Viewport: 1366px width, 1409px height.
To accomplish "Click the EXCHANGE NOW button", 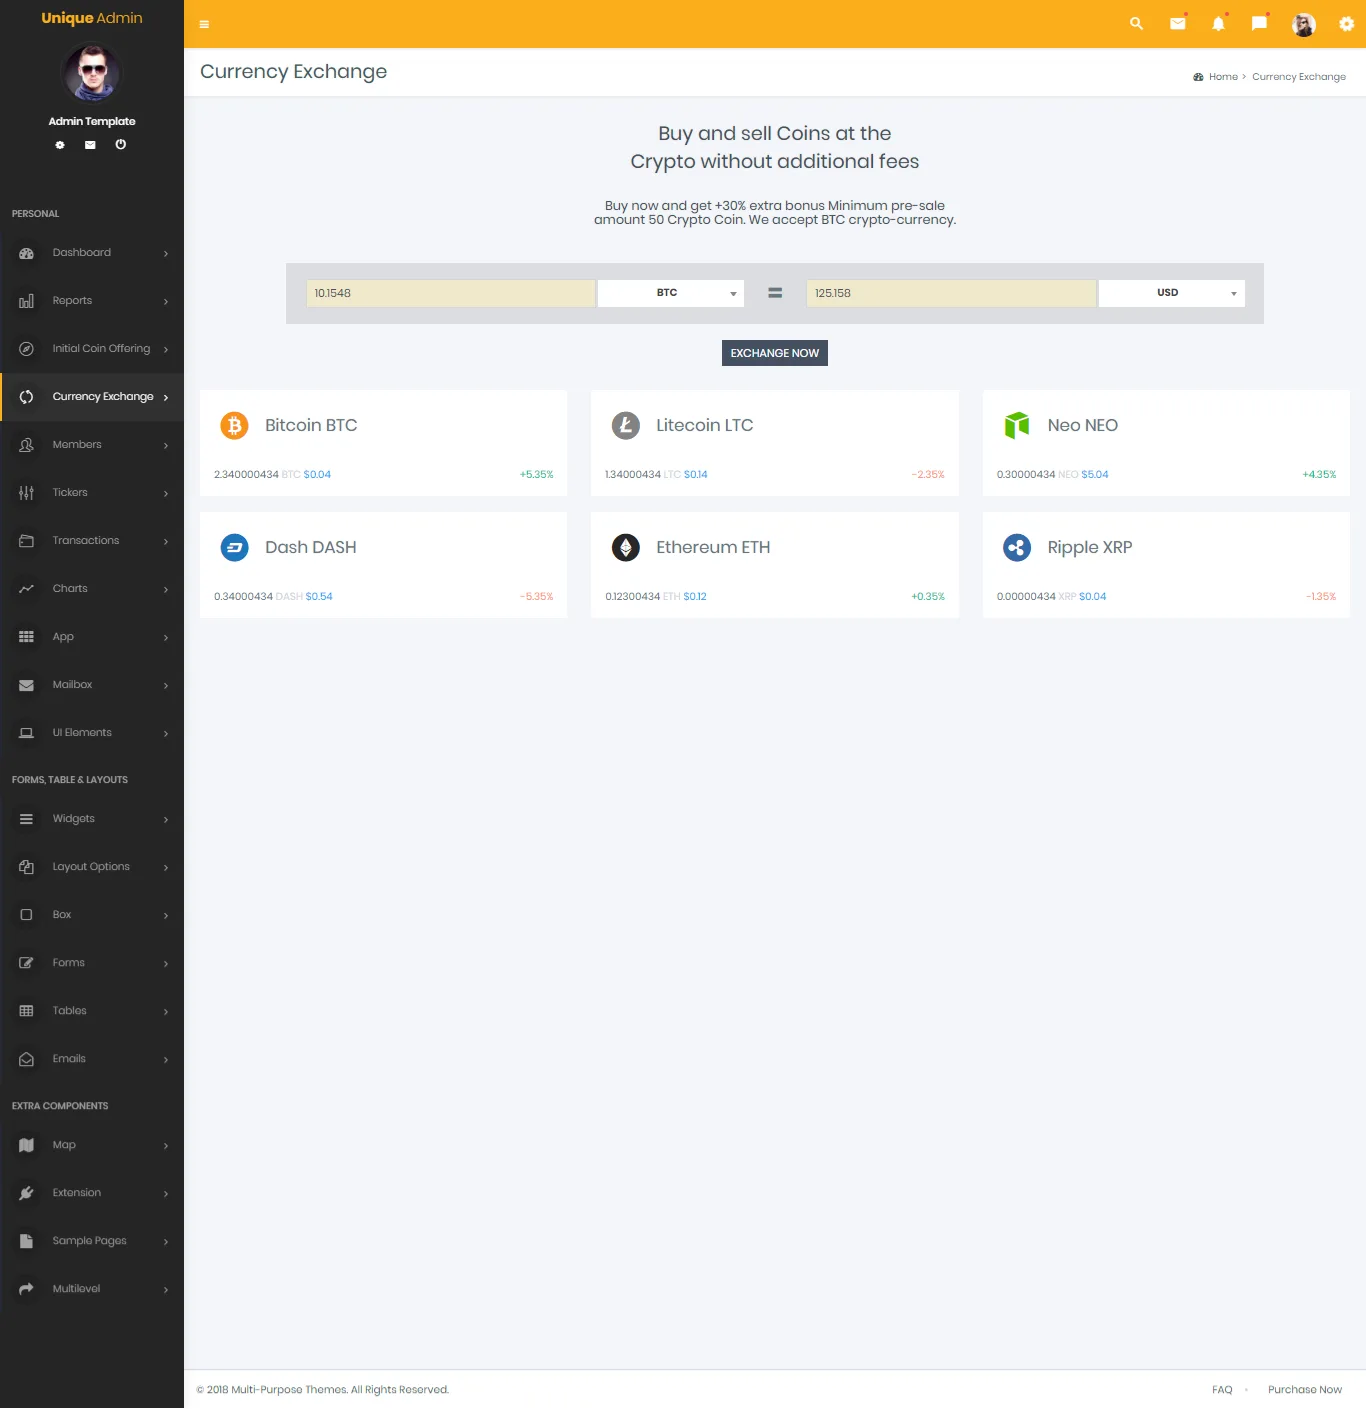I will [x=774, y=352].
